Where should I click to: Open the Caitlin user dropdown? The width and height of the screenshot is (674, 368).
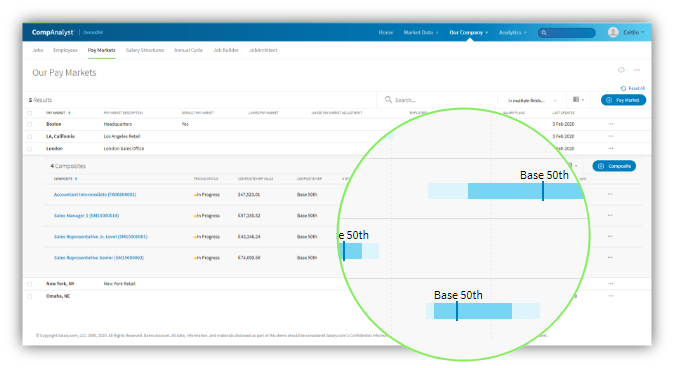634,32
